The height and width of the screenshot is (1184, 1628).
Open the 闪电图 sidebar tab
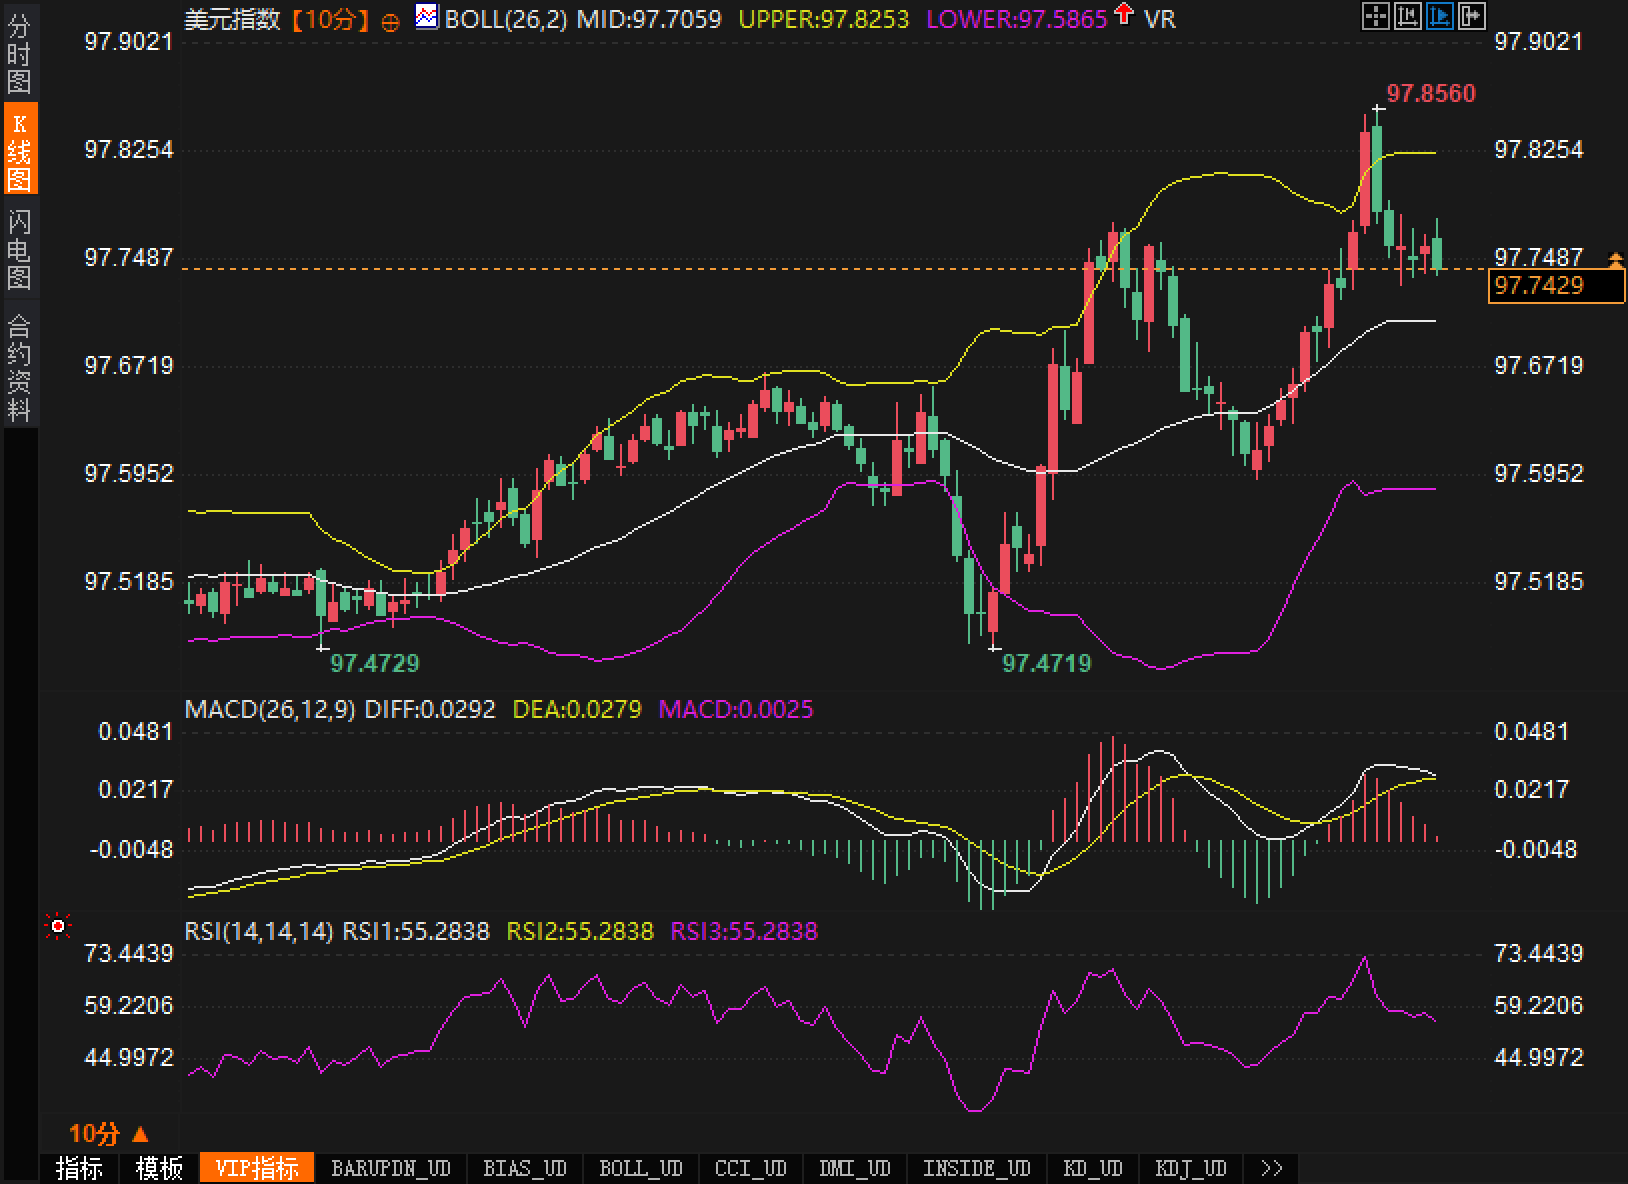tap(19, 249)
